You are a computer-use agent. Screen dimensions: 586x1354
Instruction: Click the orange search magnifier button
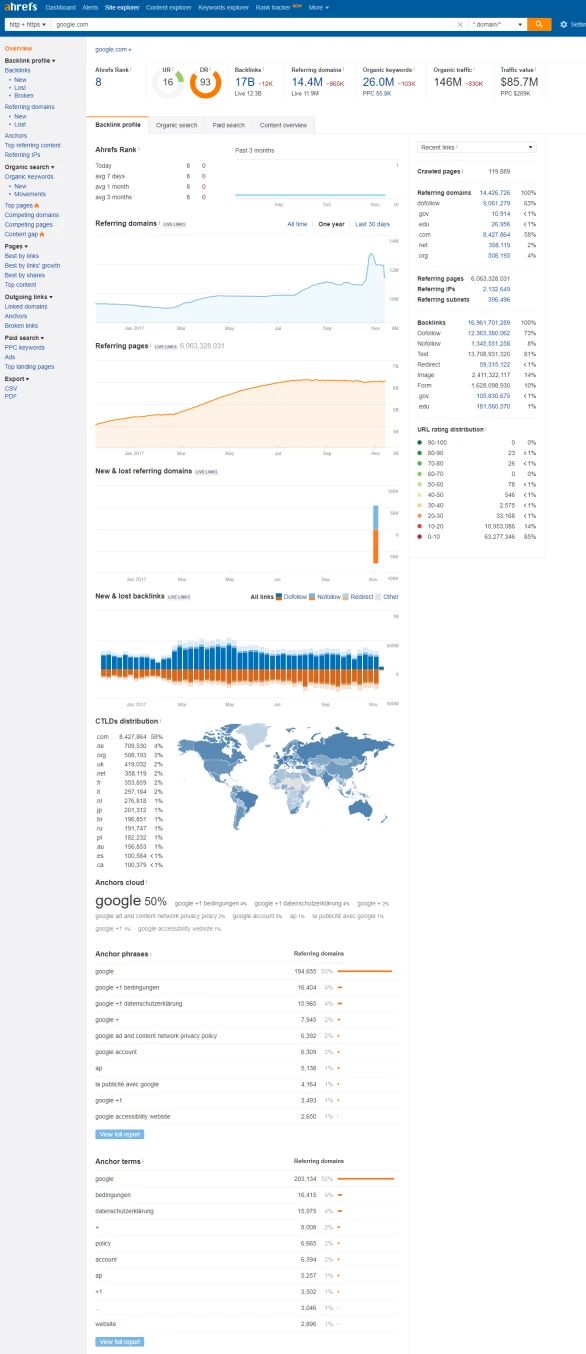click(x=539, y=24)
